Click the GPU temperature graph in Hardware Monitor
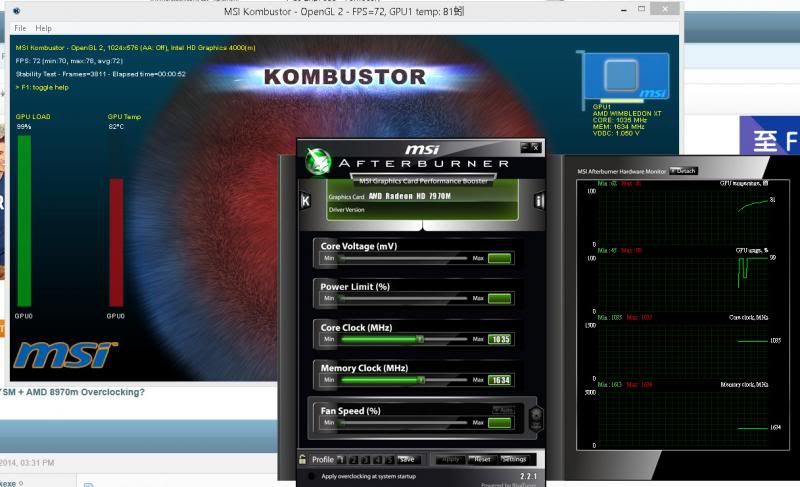 click(x=683, y=218)
